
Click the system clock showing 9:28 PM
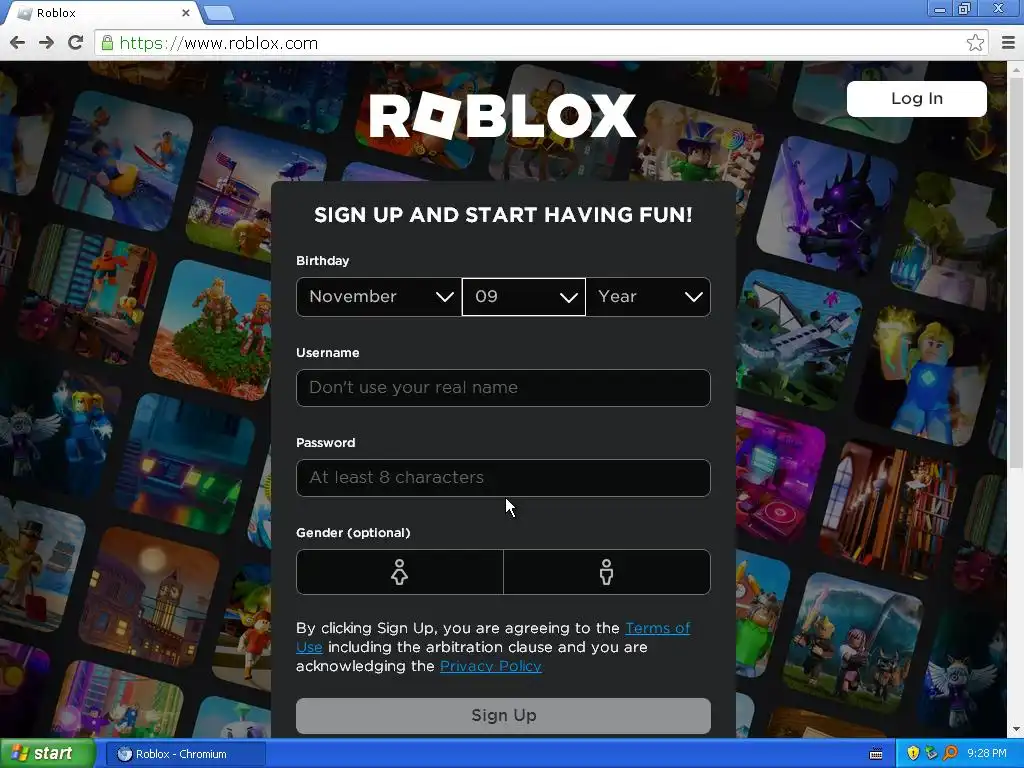[x=986, y=754]
